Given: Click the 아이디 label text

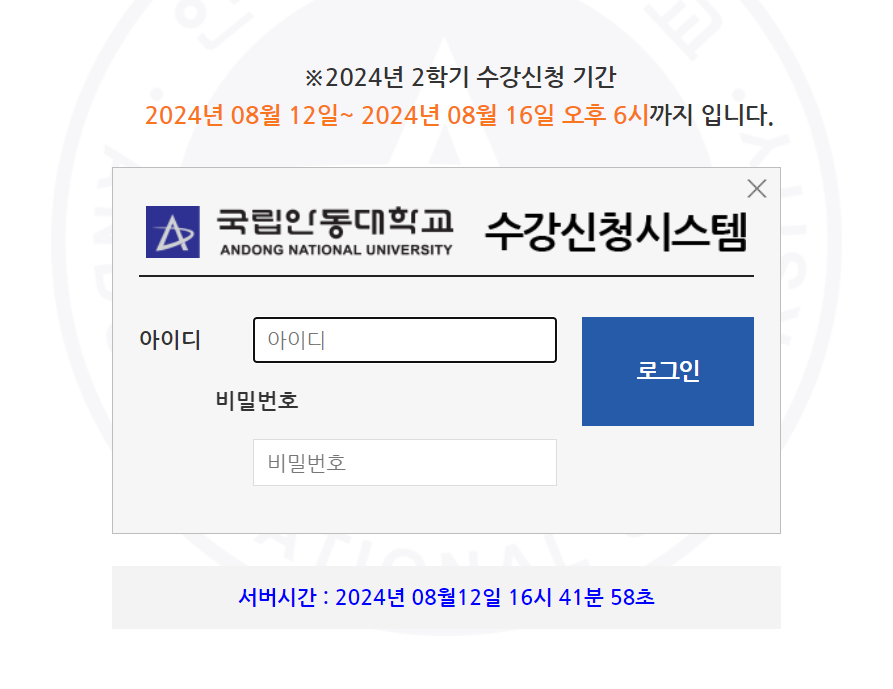Looking at the screenshot, I should pos(170,340).
